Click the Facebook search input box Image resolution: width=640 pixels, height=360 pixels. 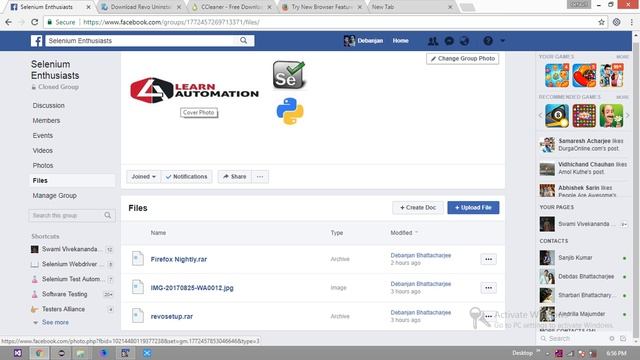click(x=141, y=40)
